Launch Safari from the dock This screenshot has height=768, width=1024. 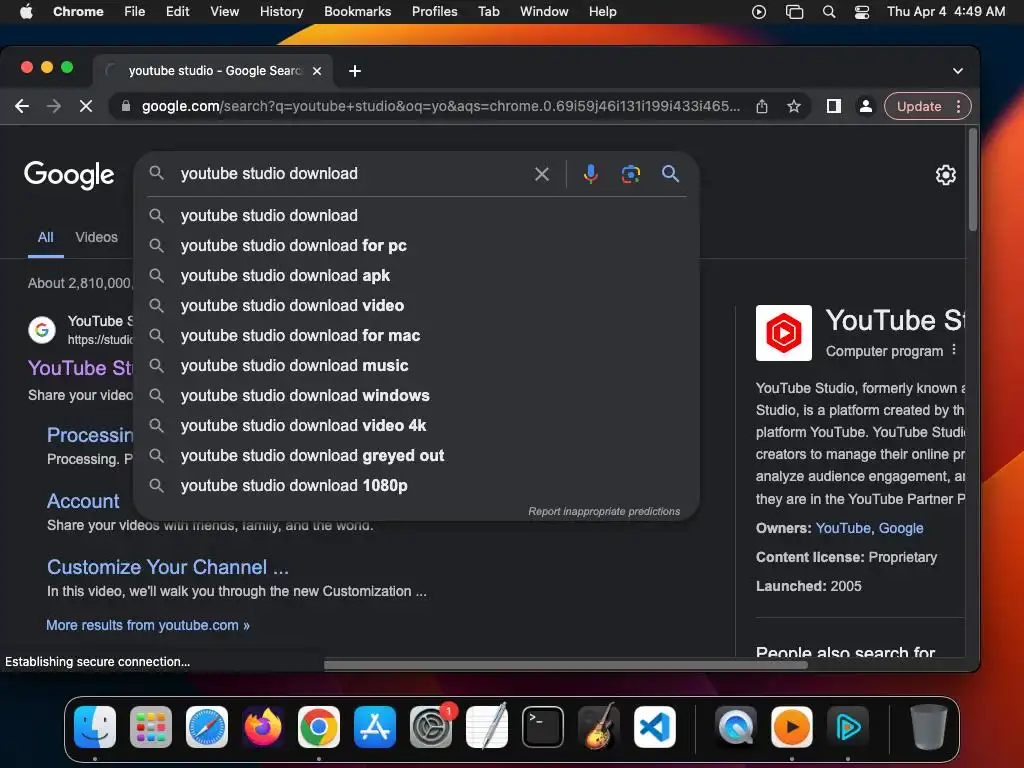pyautogui.click(x=207, y=727)
